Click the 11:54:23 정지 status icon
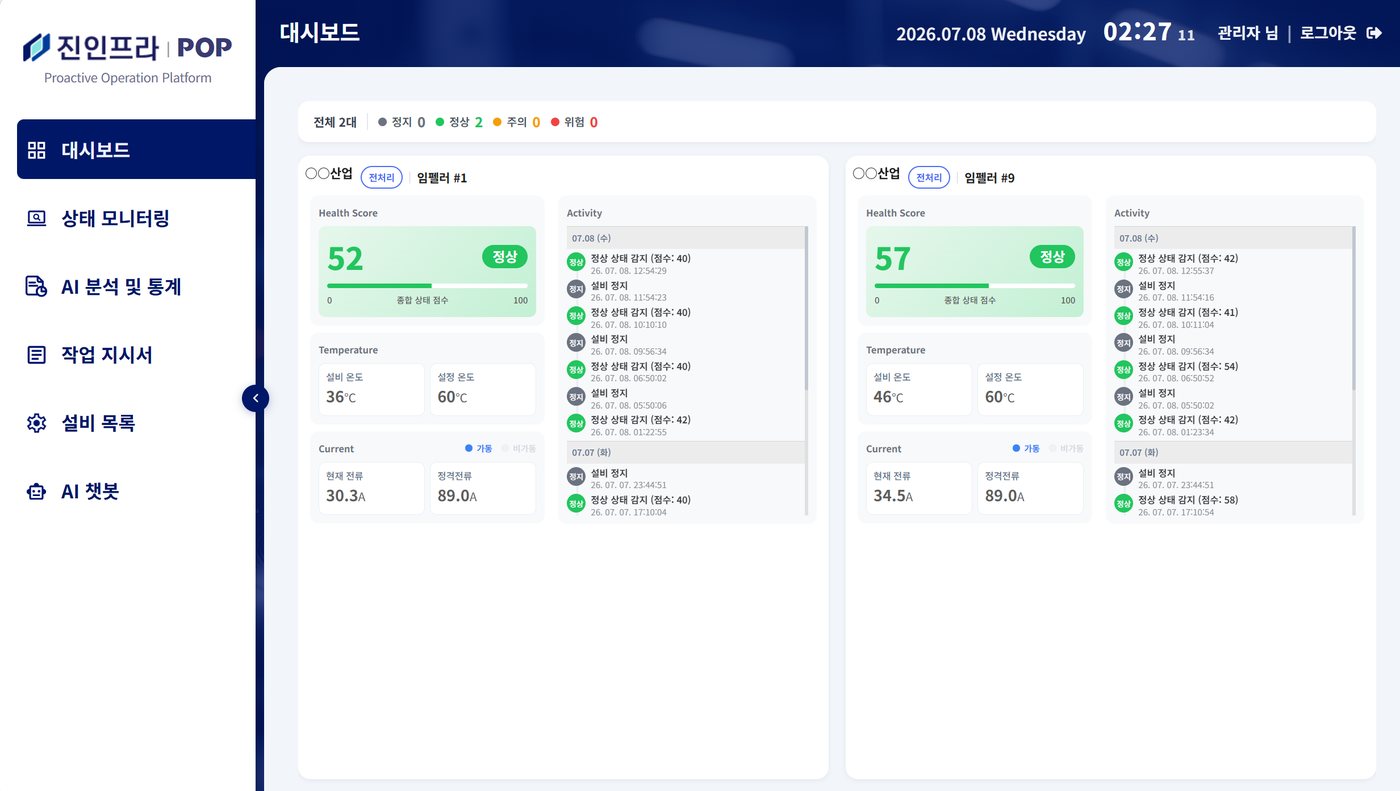The width and height of the screenshot is (1400, 791). [x=576, y=289]
